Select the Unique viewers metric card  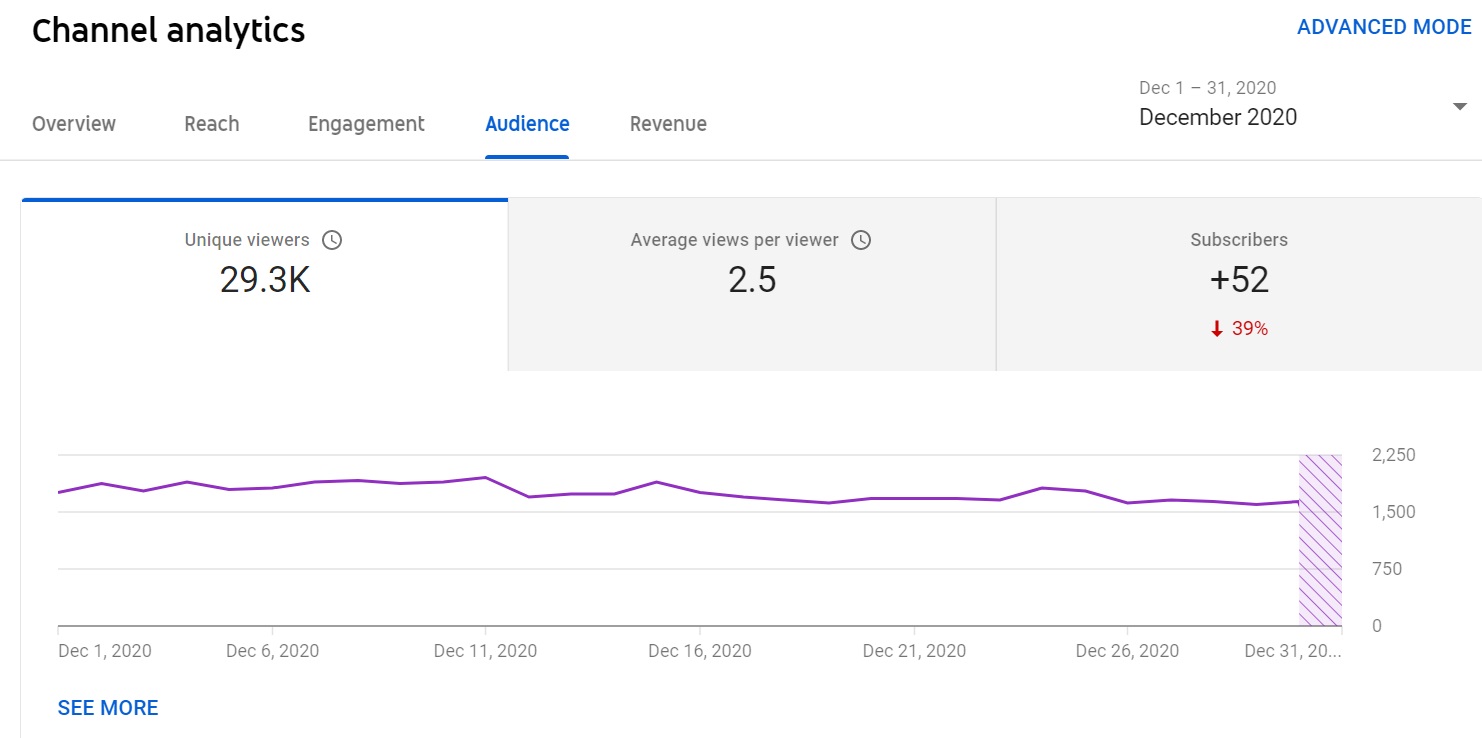(x=265, y=285)
